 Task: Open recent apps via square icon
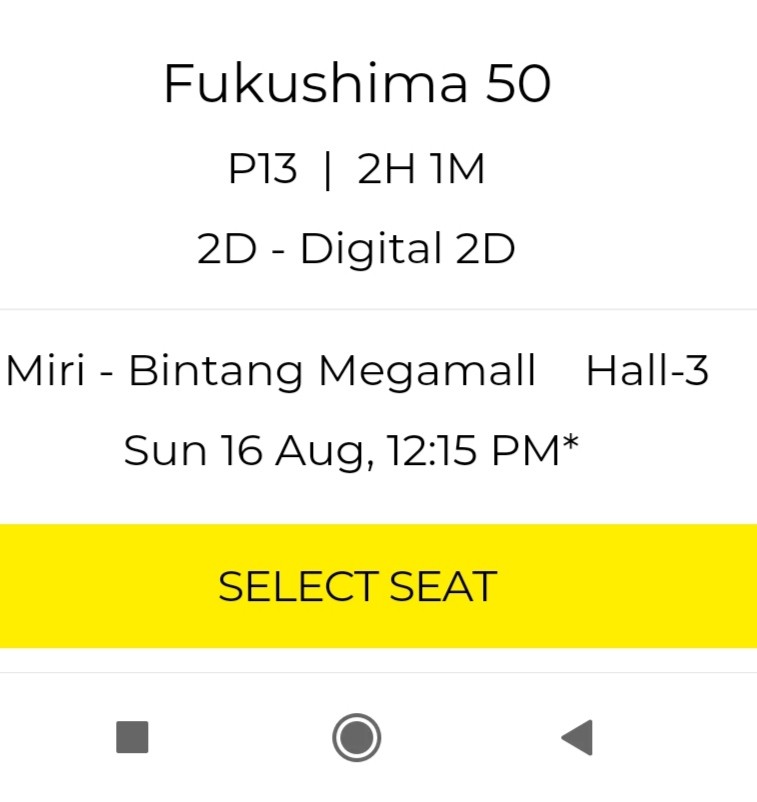pyautogui.click(x=133, y=738)
